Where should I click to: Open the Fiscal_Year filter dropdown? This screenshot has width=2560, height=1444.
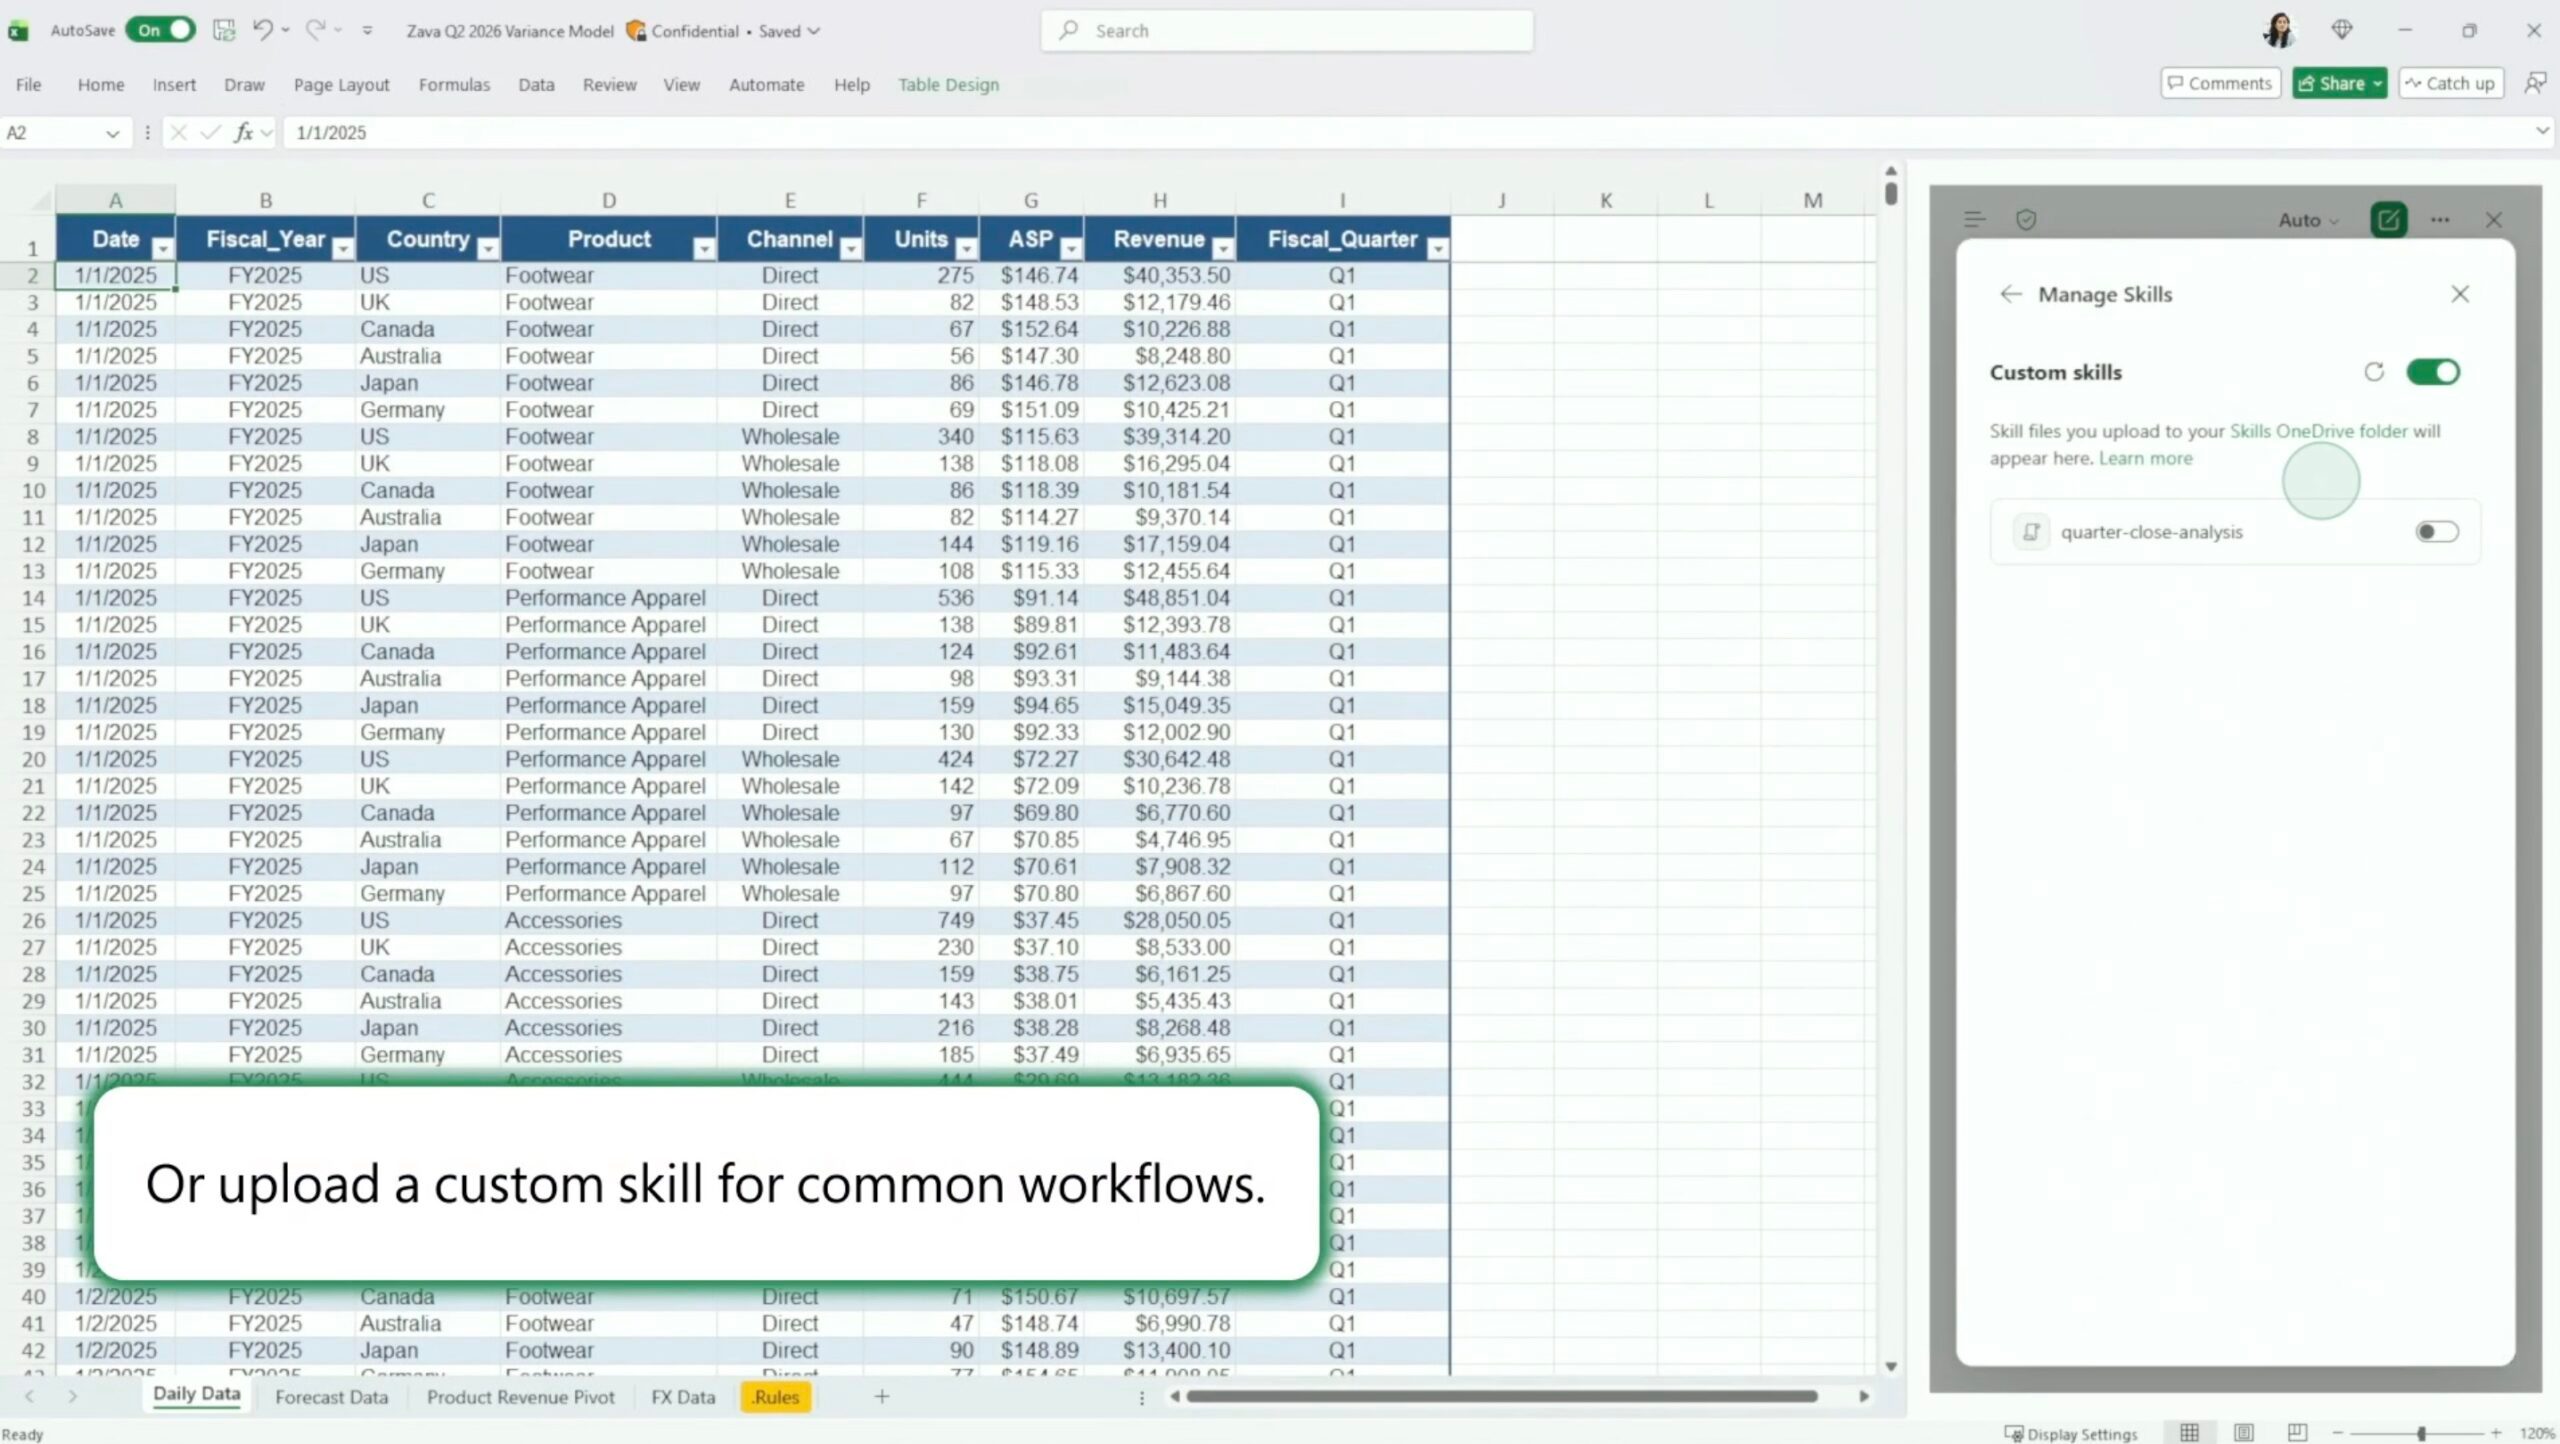click(342, 248)
